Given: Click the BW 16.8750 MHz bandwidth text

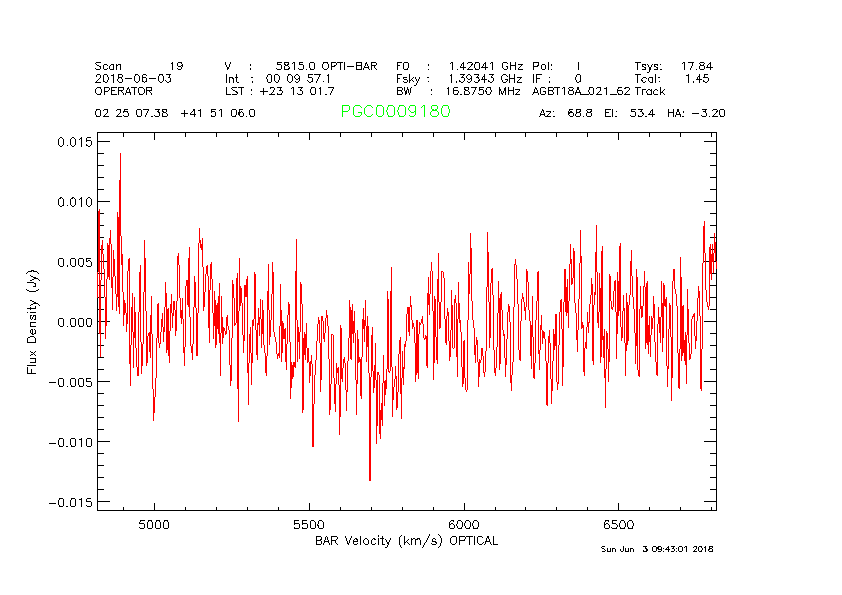Looking at the screenshot, I should pyautogui.click(x=458, y=90).
